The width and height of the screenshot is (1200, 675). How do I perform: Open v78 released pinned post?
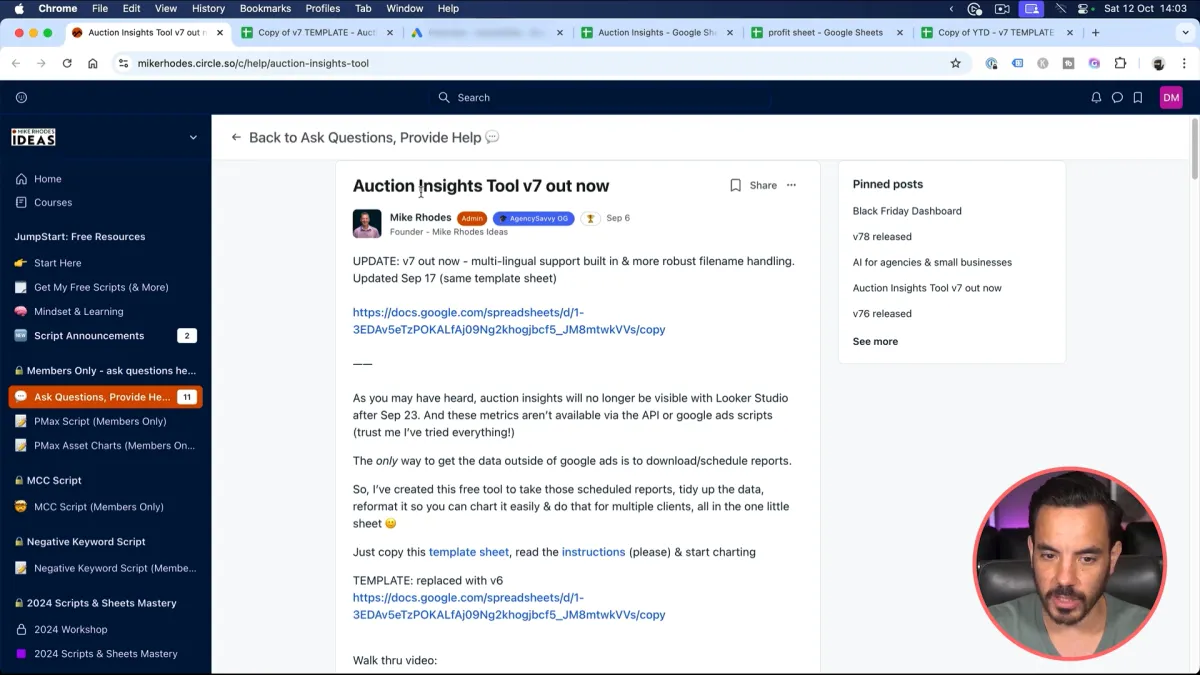coord(882,237)
